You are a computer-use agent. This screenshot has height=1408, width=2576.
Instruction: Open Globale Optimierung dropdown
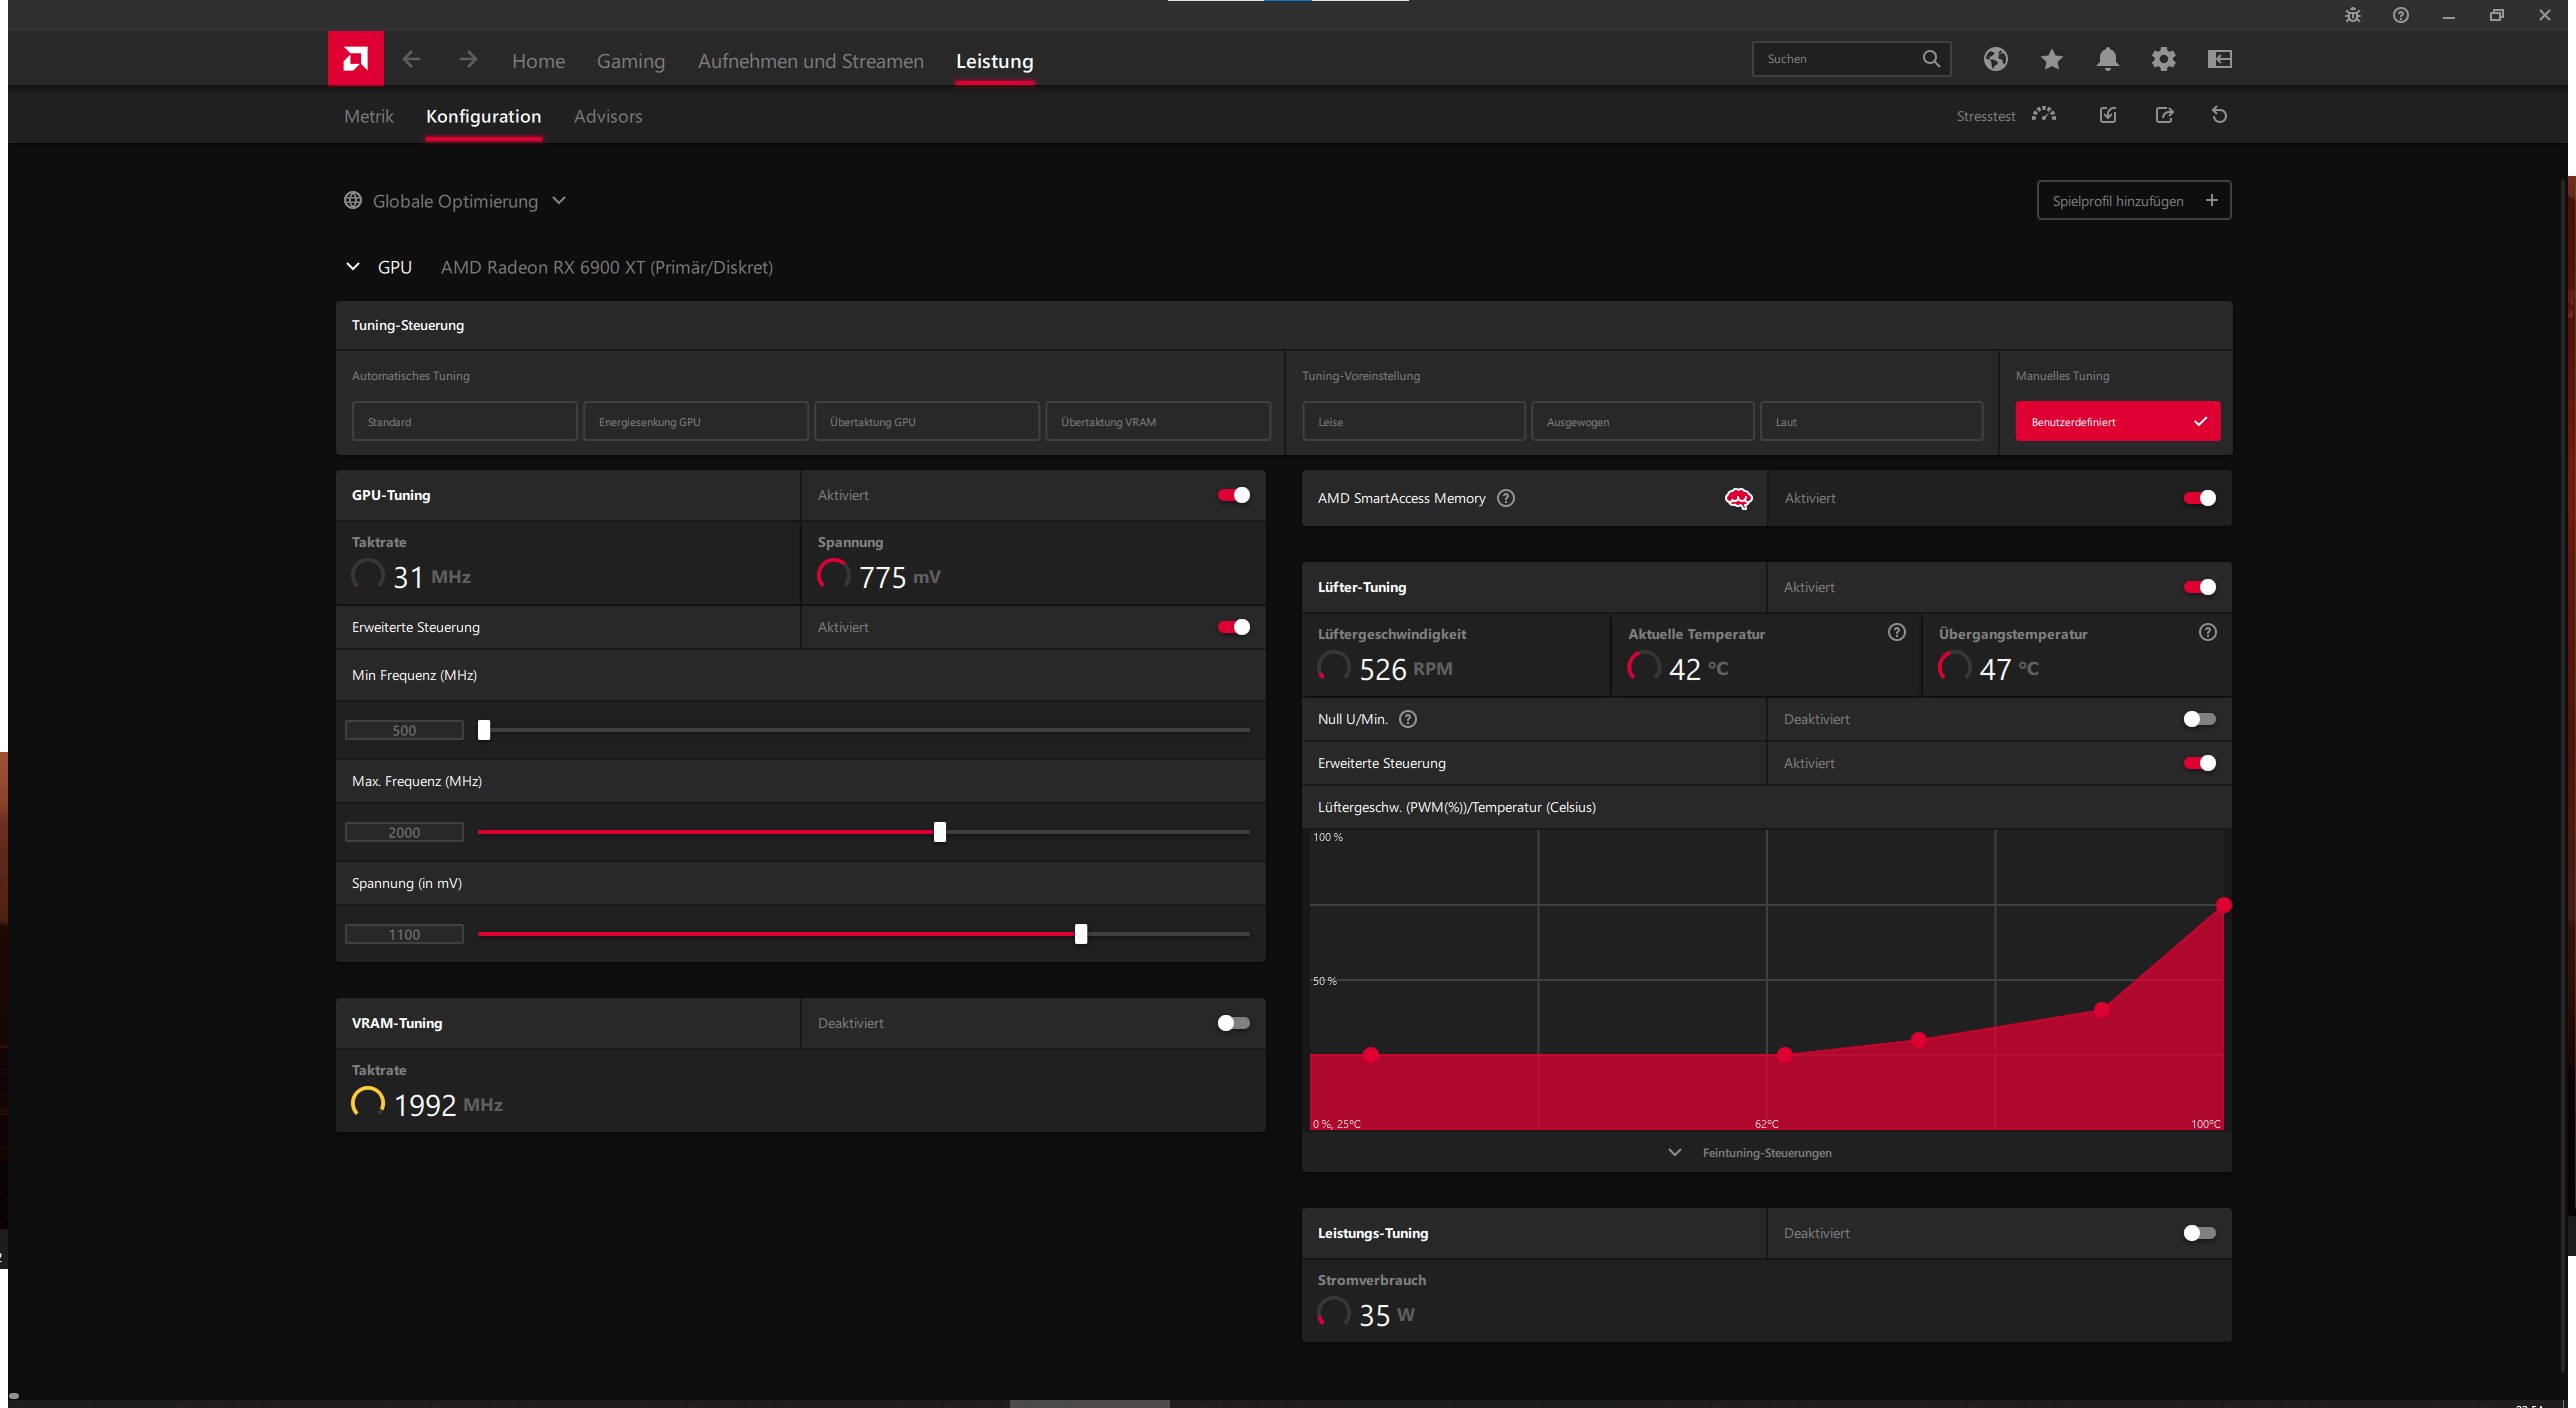559,201
